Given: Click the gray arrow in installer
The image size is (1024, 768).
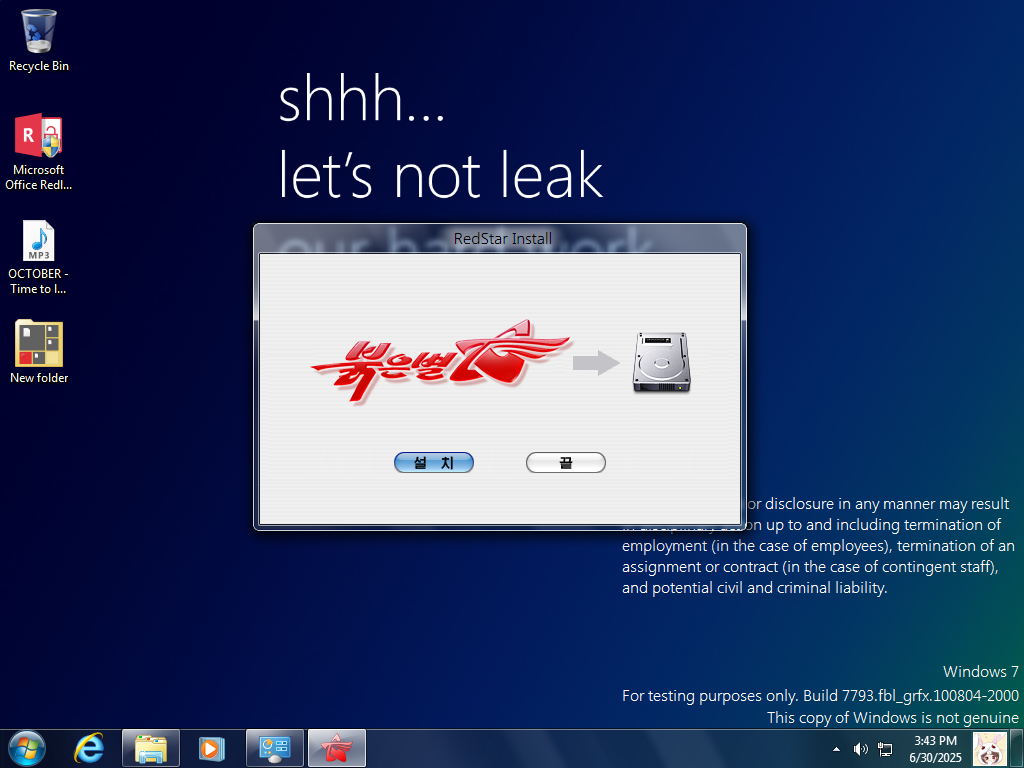Looking at the screenshot, I should click(x=596, y=363).
